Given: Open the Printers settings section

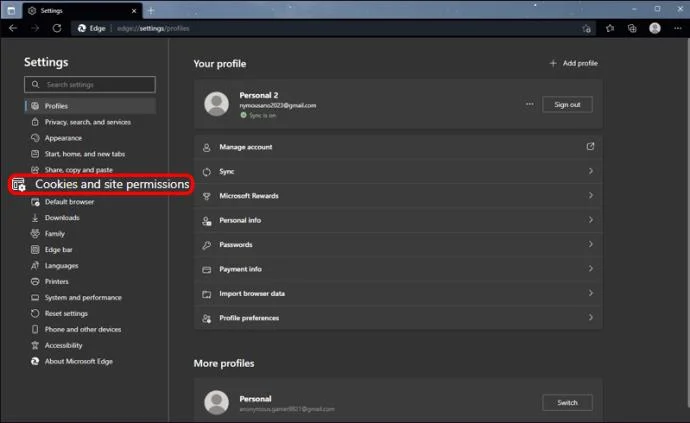Looking at the screenshot, I should tap(56, 281).
